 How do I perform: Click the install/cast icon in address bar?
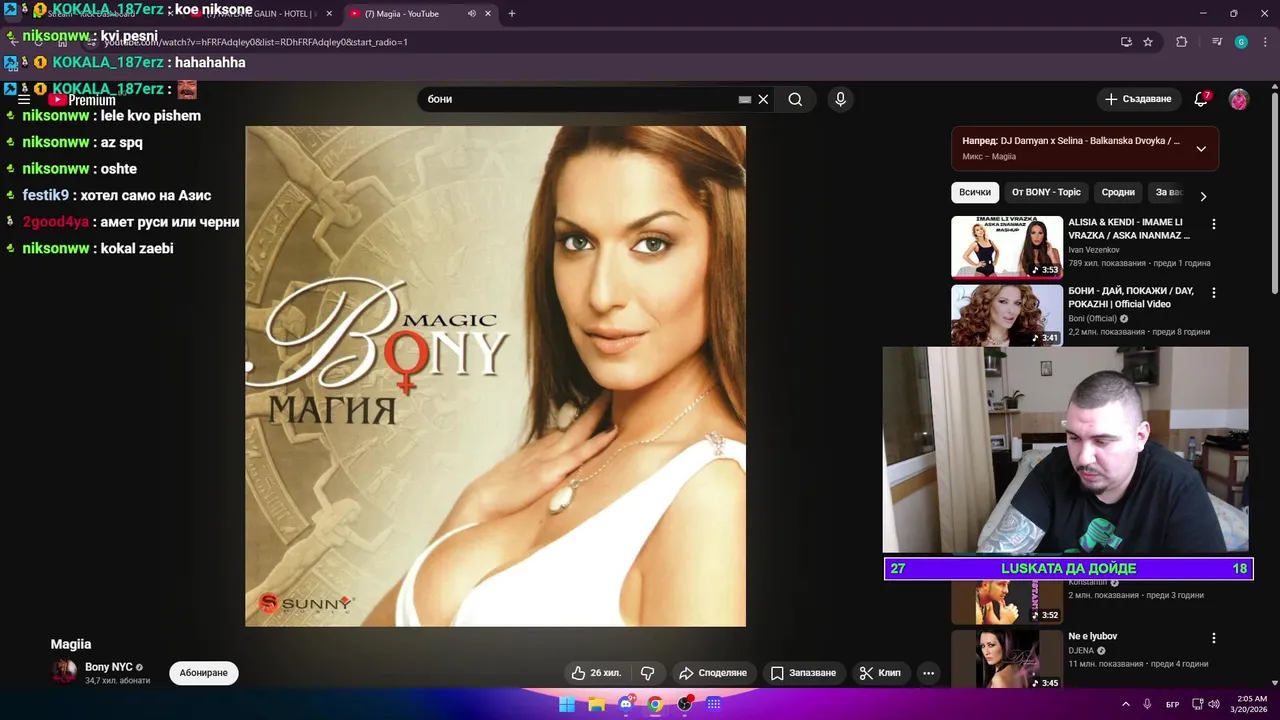pos(1126,42)
